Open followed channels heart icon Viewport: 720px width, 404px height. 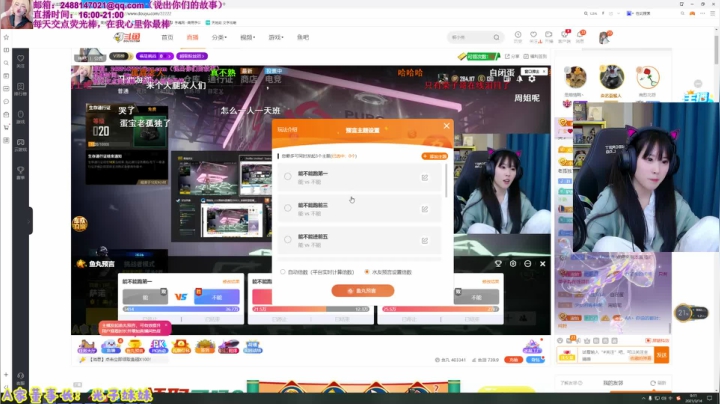point(533,36)
